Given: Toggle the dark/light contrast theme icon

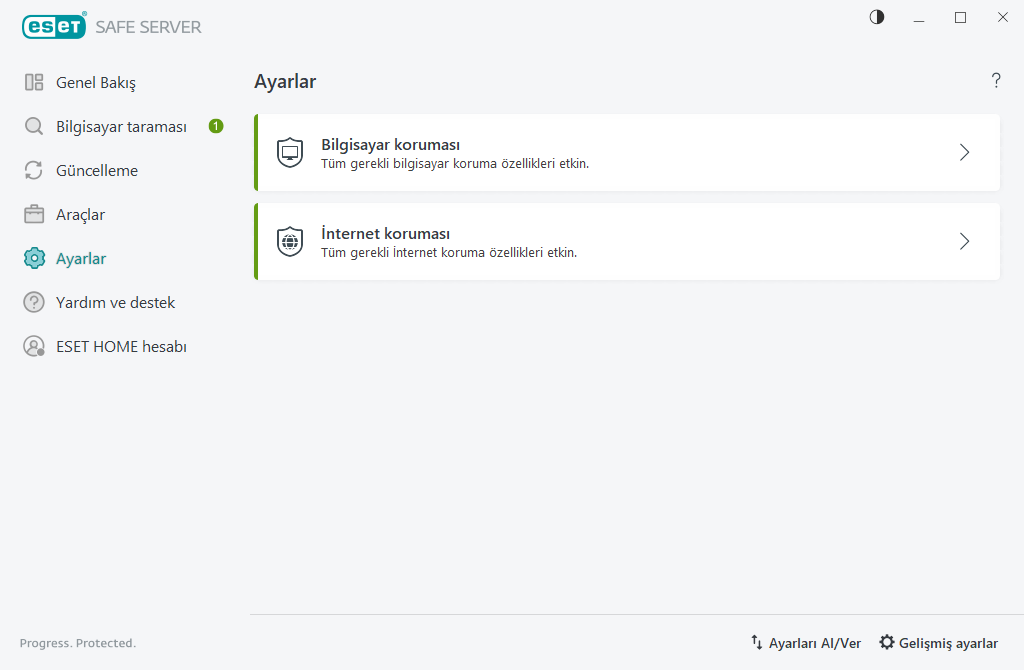Looking at the screenshot, I should (x=877, y=17).
